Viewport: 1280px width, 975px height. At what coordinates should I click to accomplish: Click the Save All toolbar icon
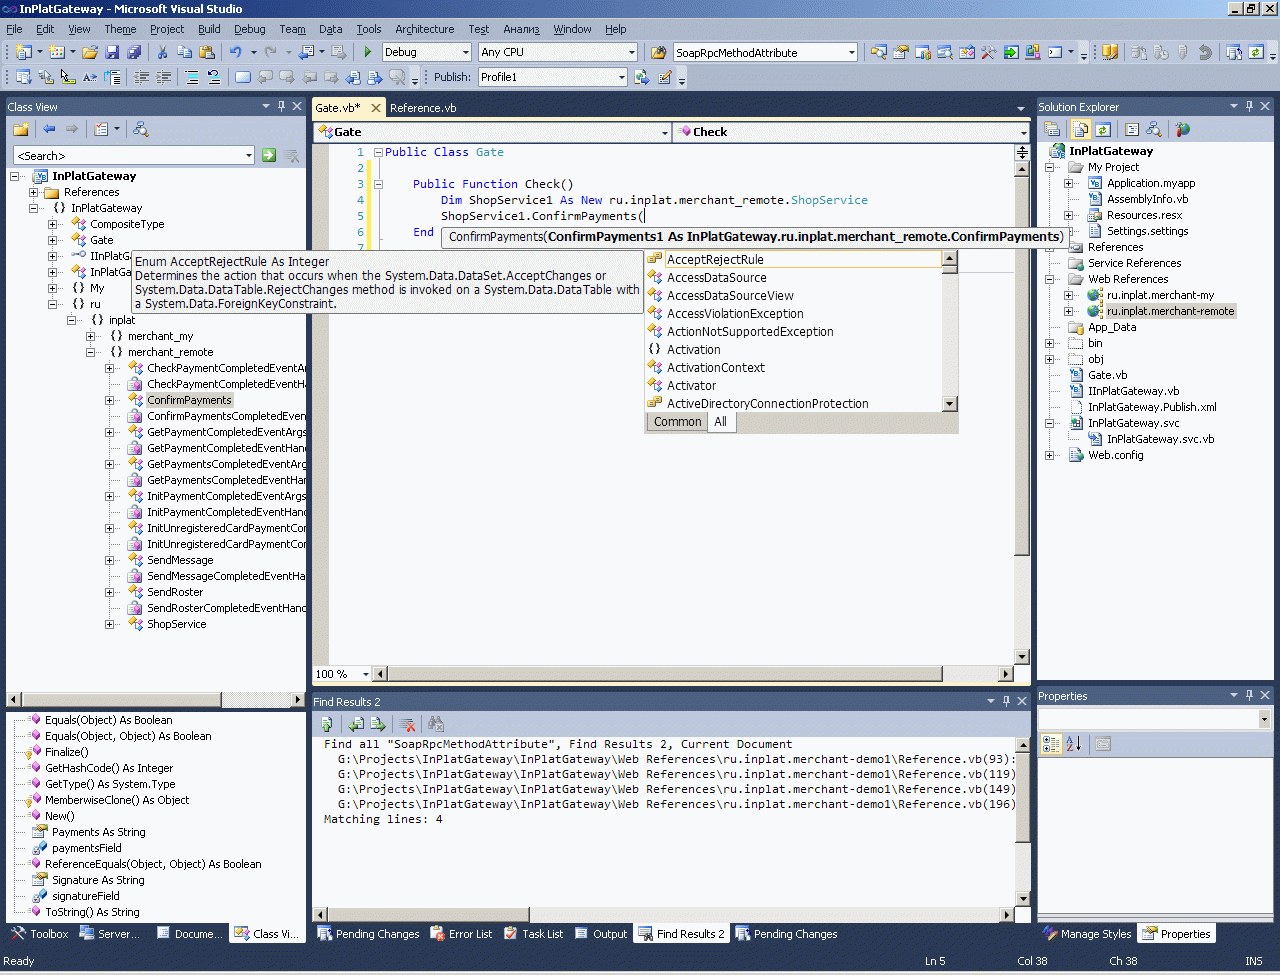click(x=133, y=52)
